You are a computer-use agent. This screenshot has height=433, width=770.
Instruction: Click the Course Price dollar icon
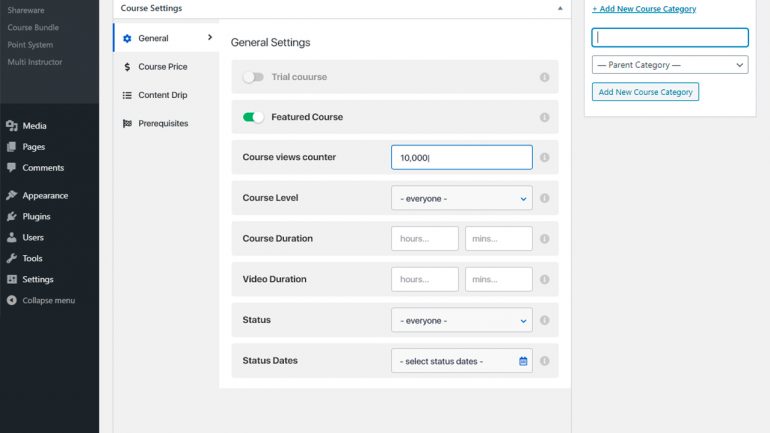pyautogui.click(x=127, y=67)
